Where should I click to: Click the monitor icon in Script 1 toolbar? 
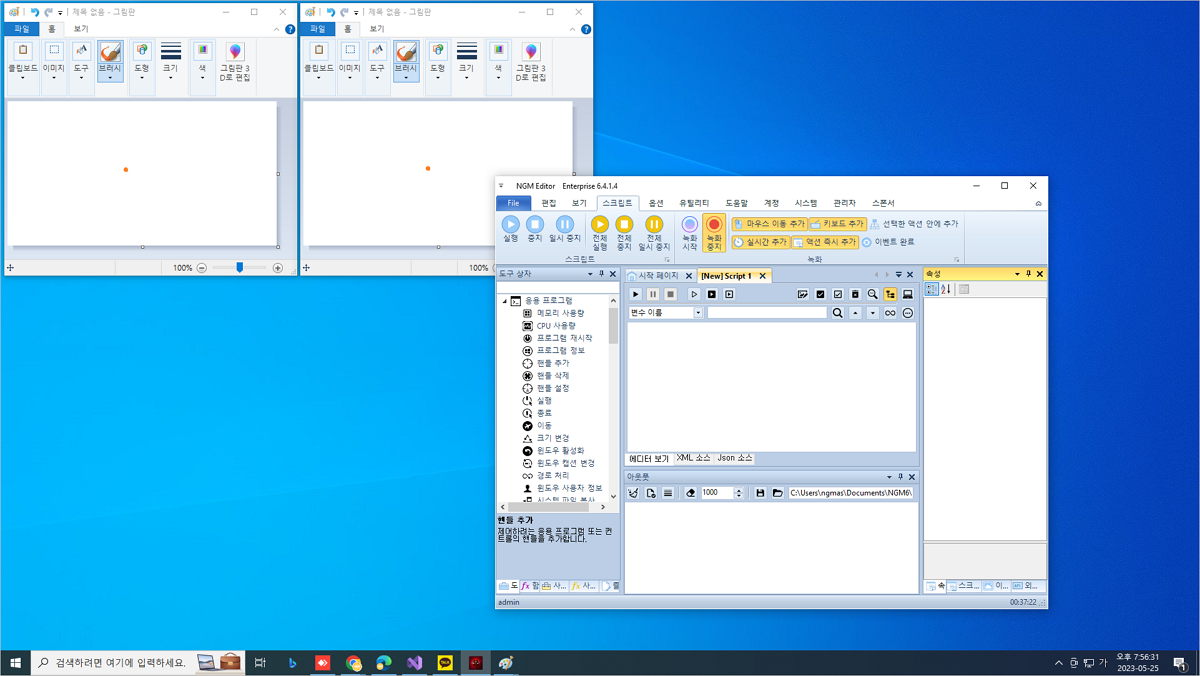point(908,295)
